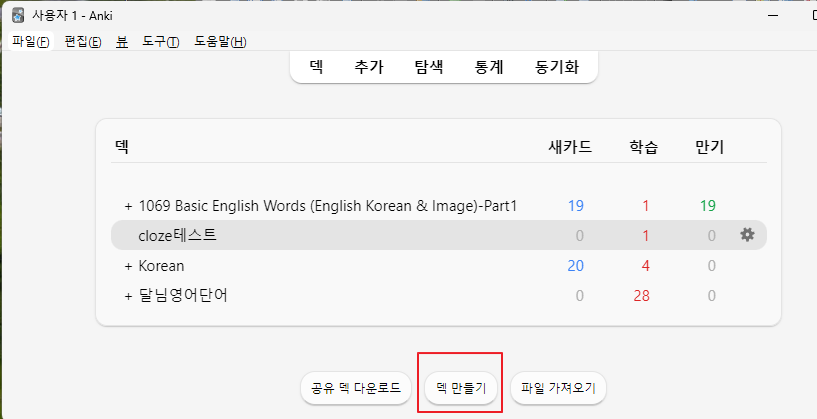Expand the 달님영어단어 deck

(128, 297)
